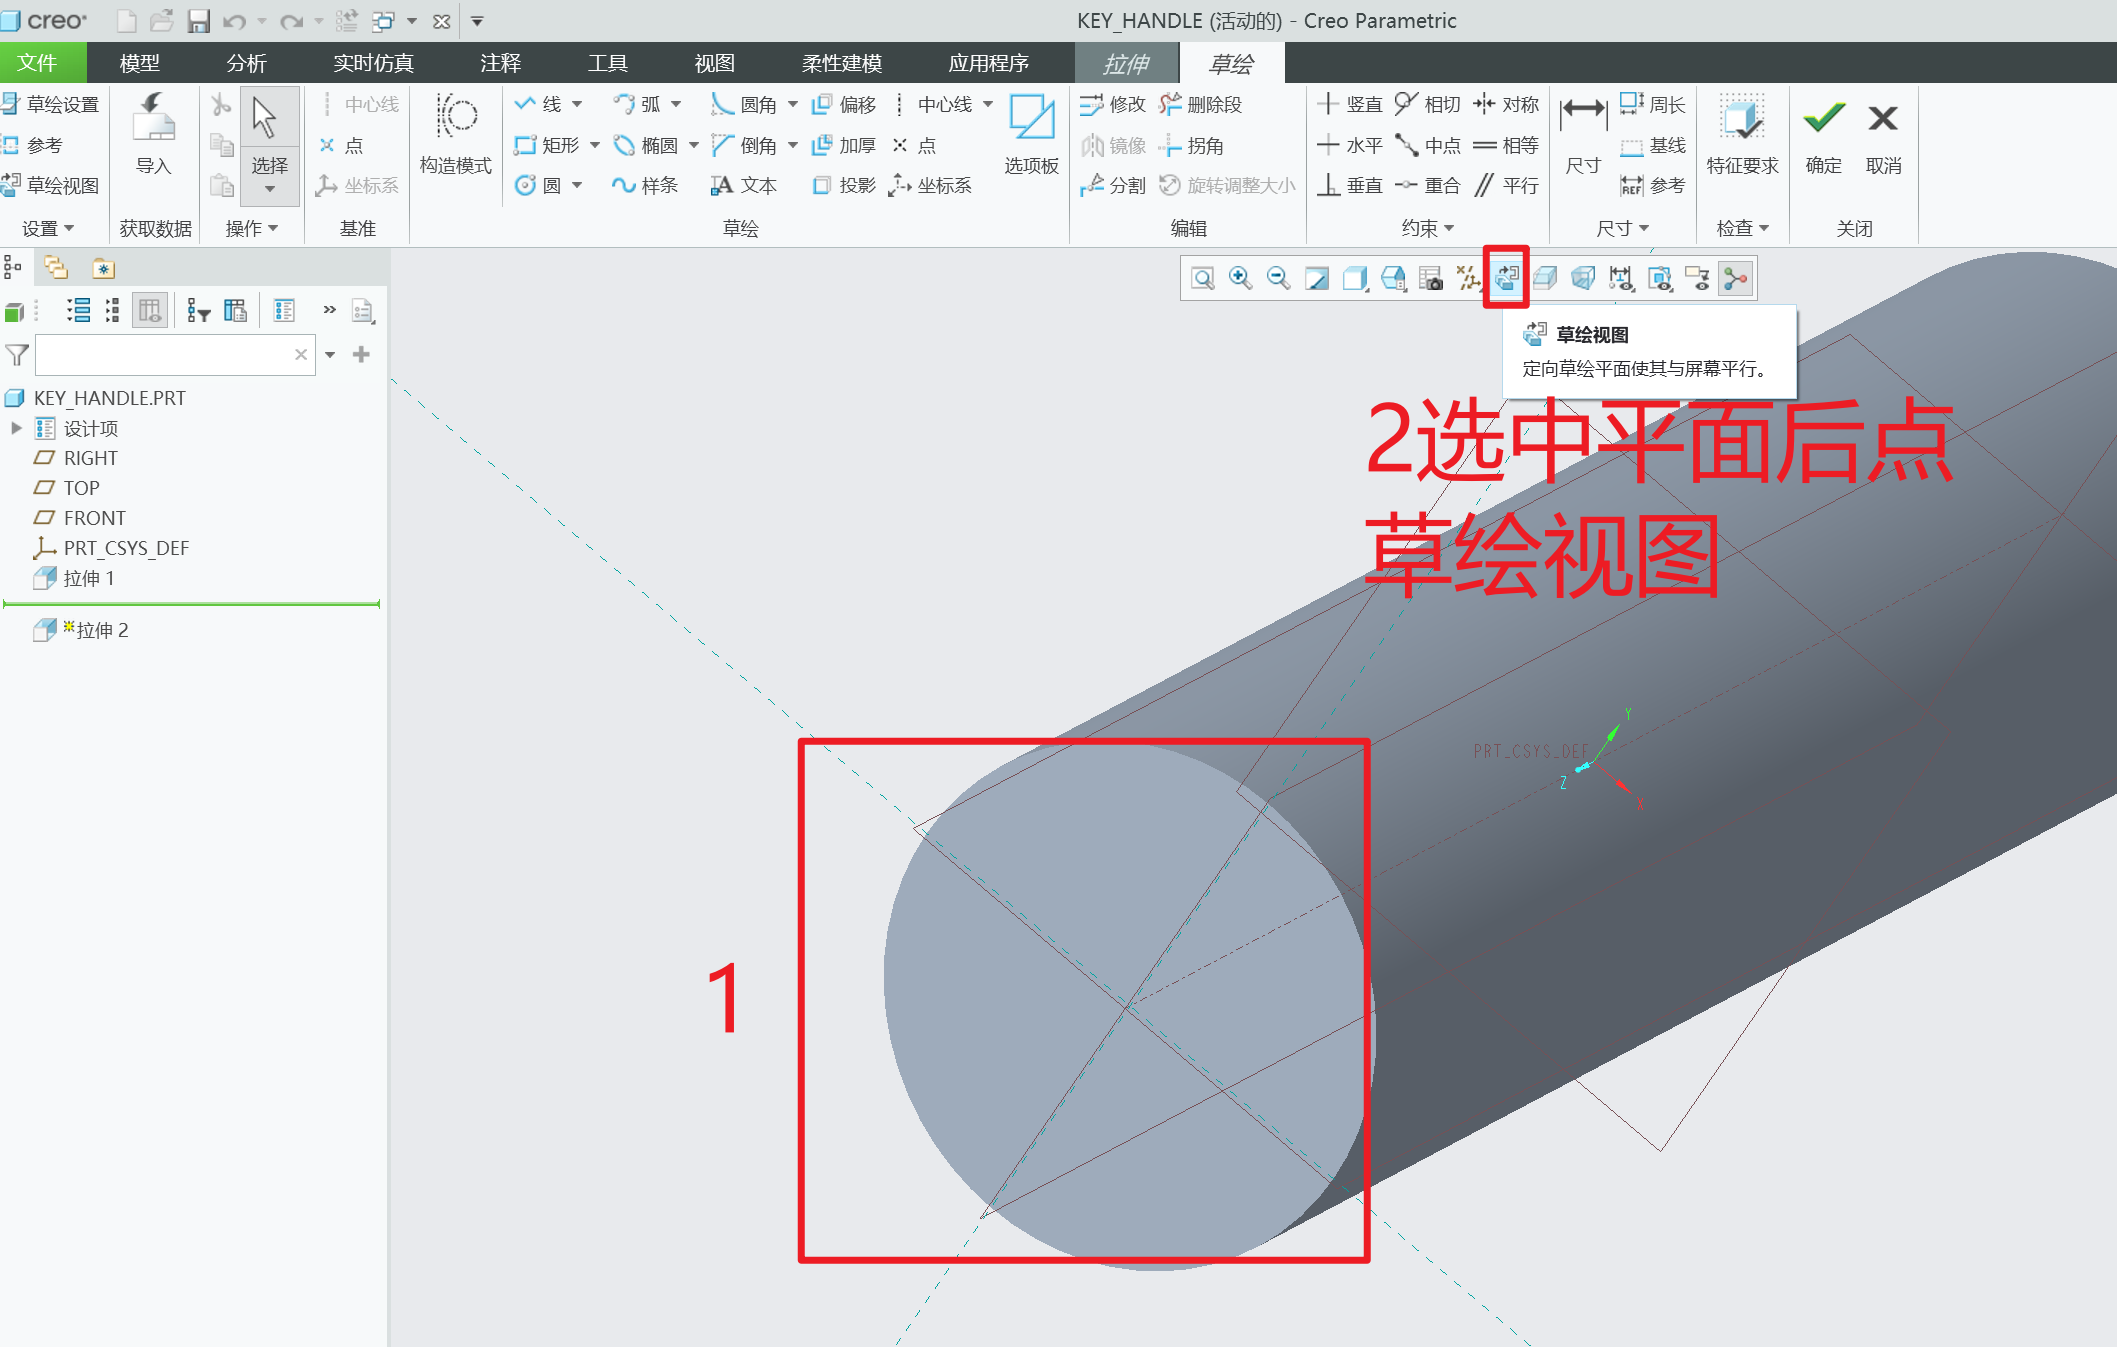Switch to the 视图 ribbon tab
The image size is (2117, 1347).
[713, 62]
